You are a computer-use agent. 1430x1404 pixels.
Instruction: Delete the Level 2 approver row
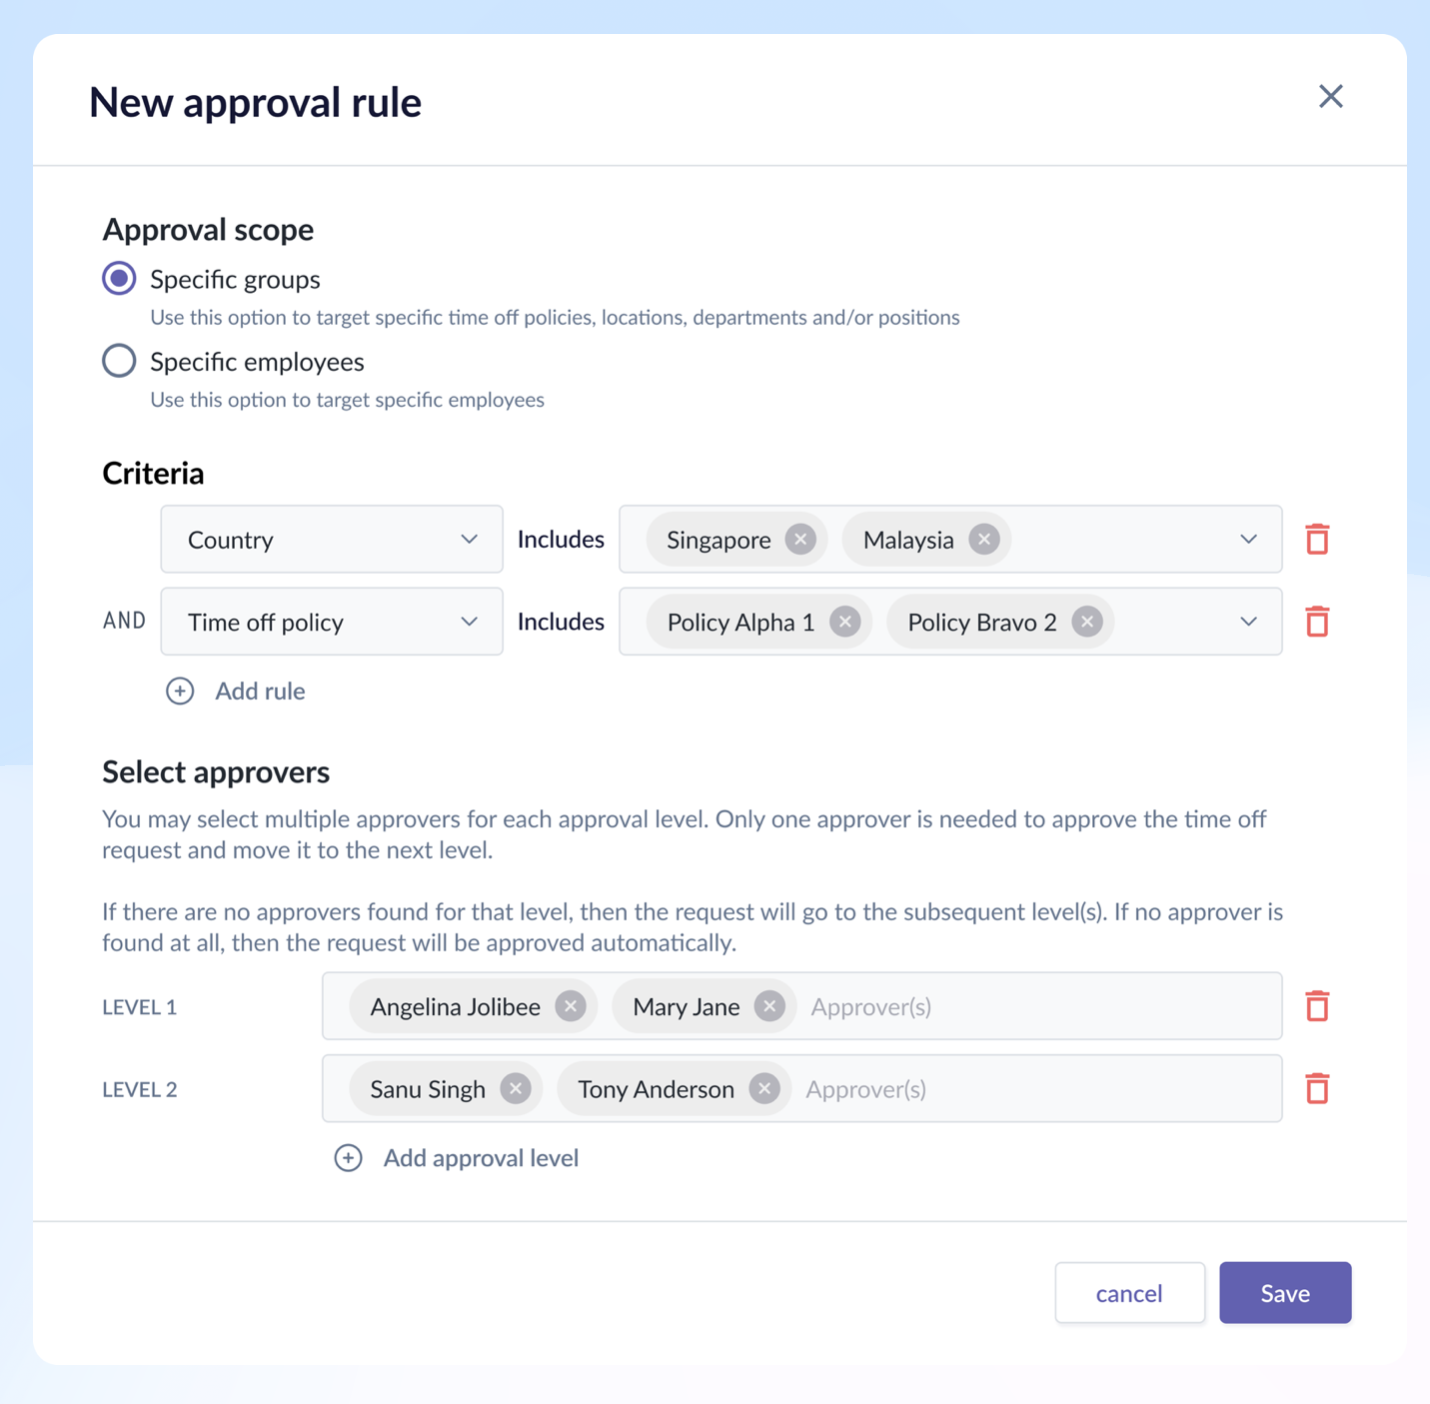(1316, 1088)
